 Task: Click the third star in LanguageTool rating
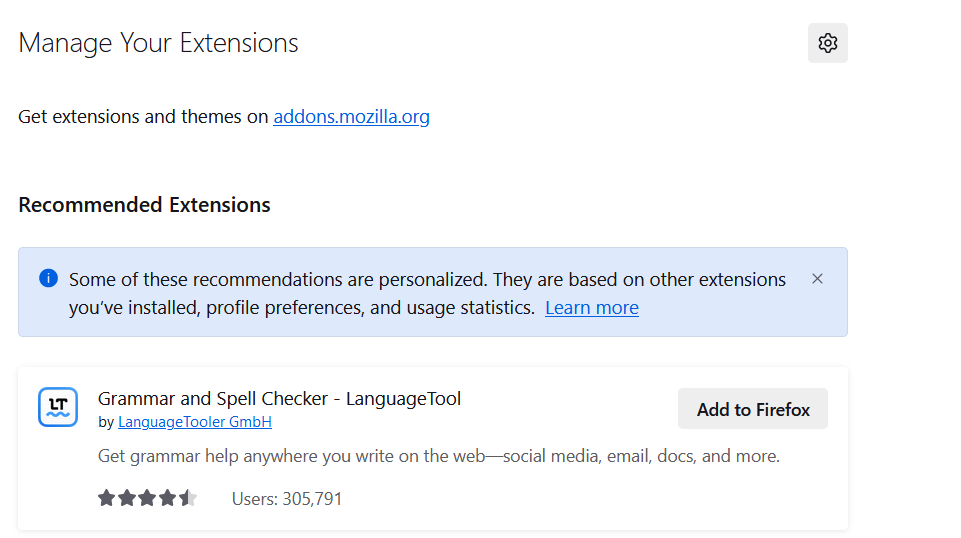pos(147,498)
